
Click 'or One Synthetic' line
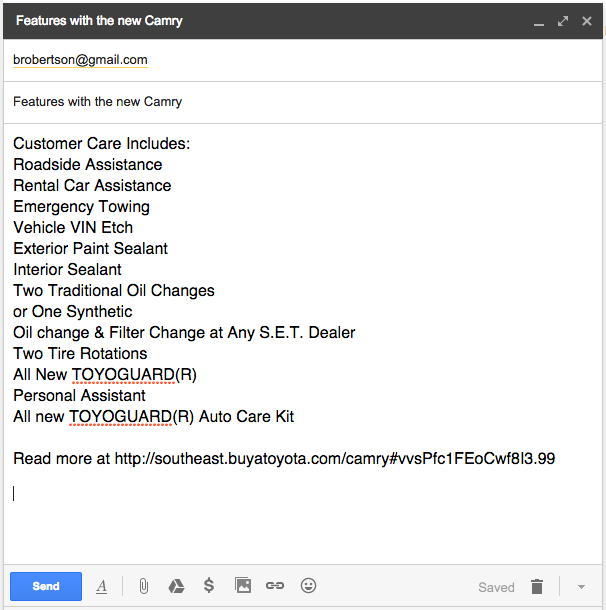click(x=73, y=312)
